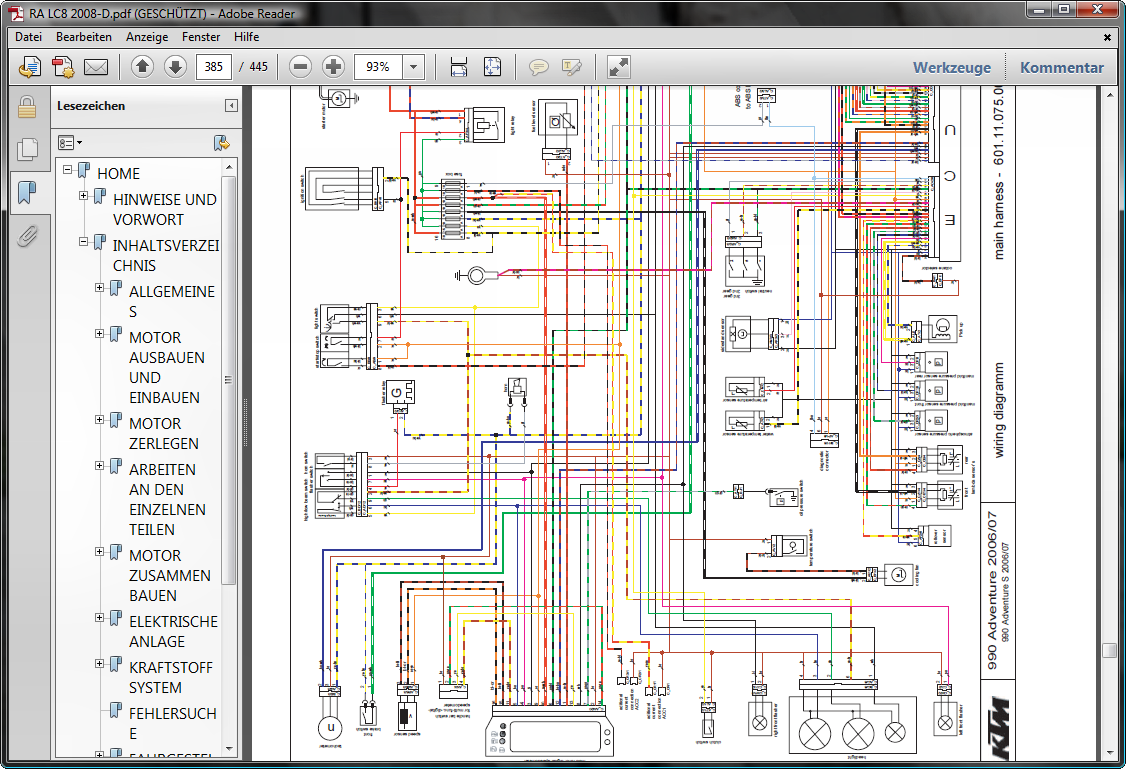
Task: Click the next page arrow button
Action: point(175,67)
